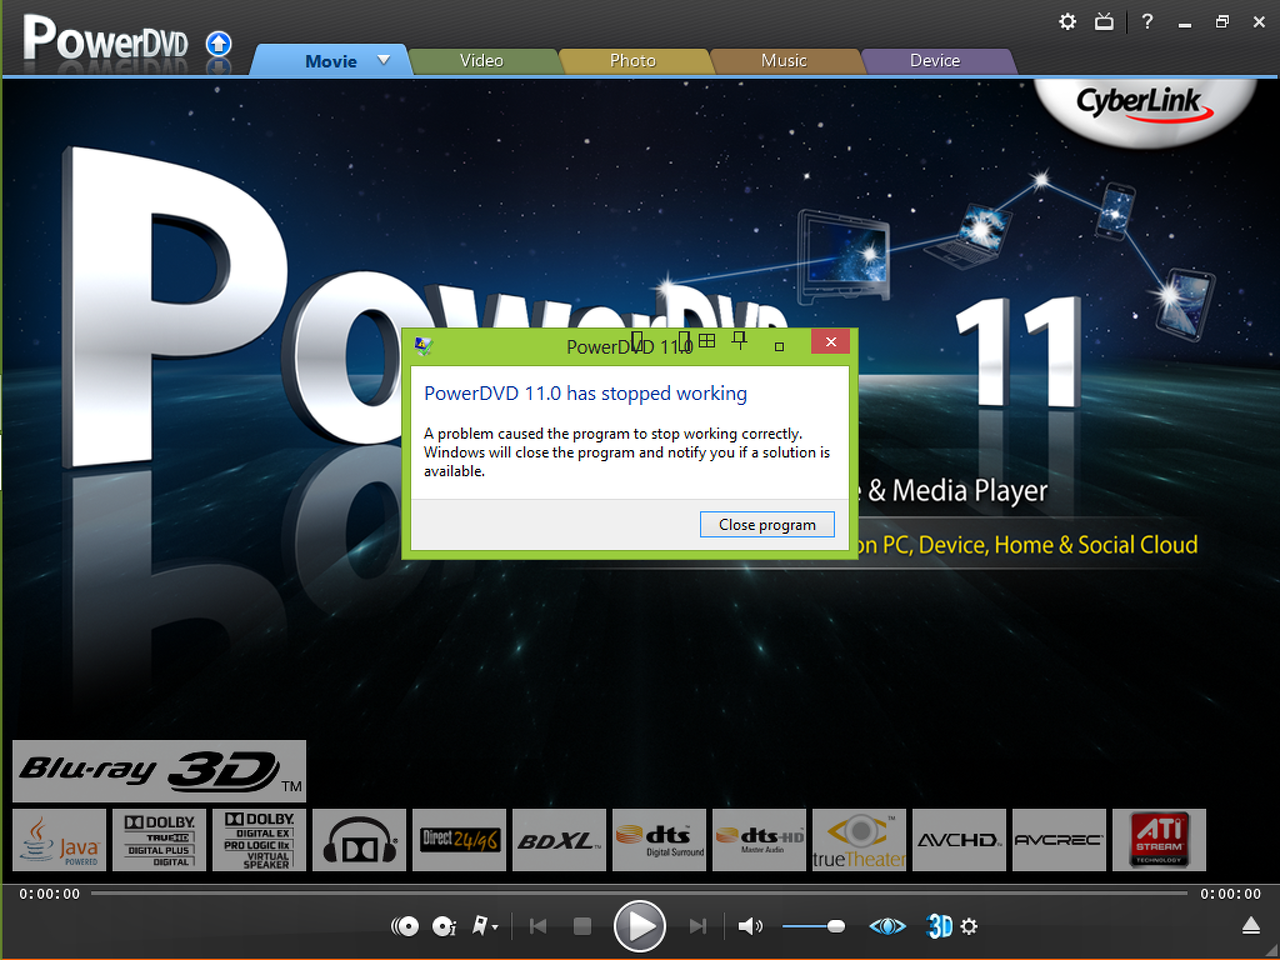Toggle 3D mode
Image resolution: width=1280 pixels, height=960 pixels.
coord(940,927)
